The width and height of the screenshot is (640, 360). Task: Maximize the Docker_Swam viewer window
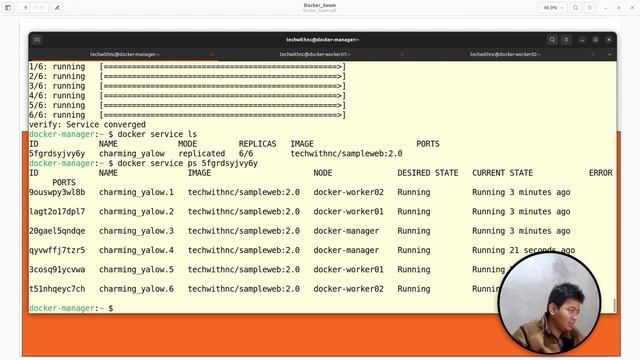(x=619, y=8)
